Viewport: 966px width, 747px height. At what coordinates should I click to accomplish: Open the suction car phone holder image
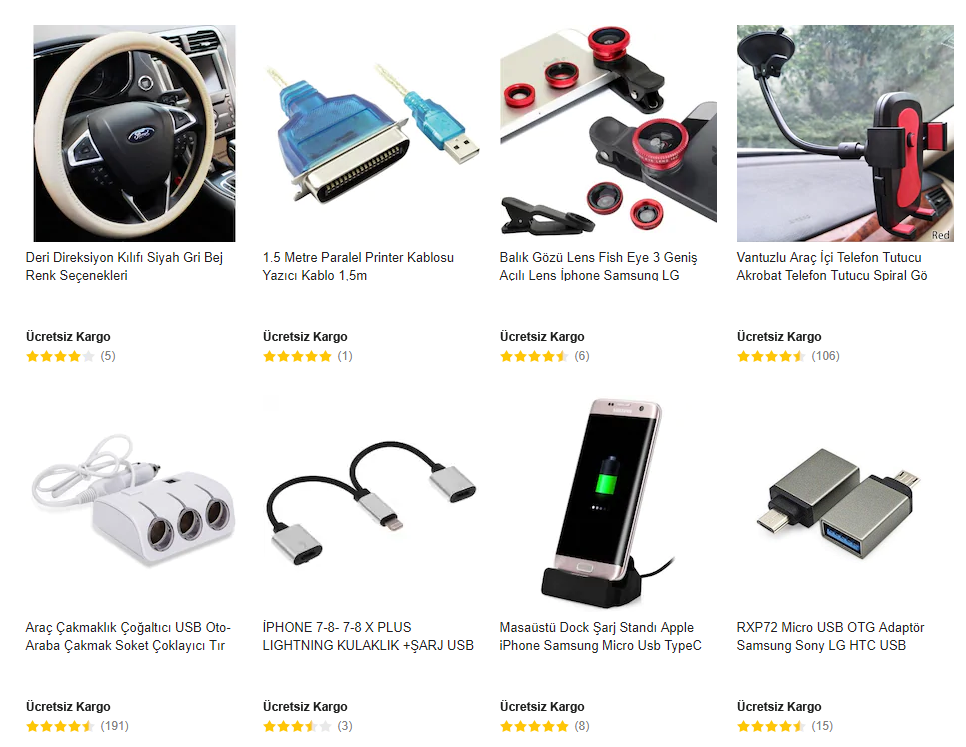pos(845,133)
